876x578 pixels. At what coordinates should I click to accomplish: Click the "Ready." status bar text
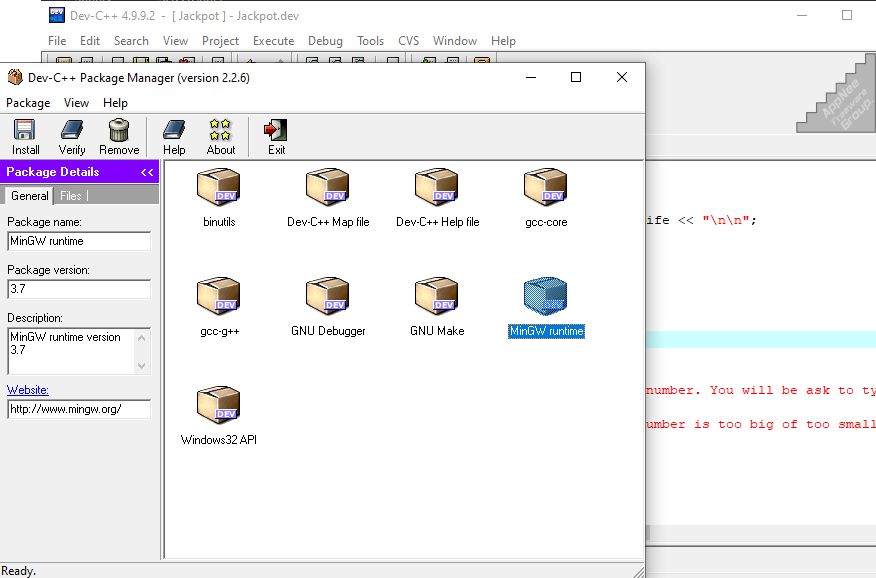point(18,571)
